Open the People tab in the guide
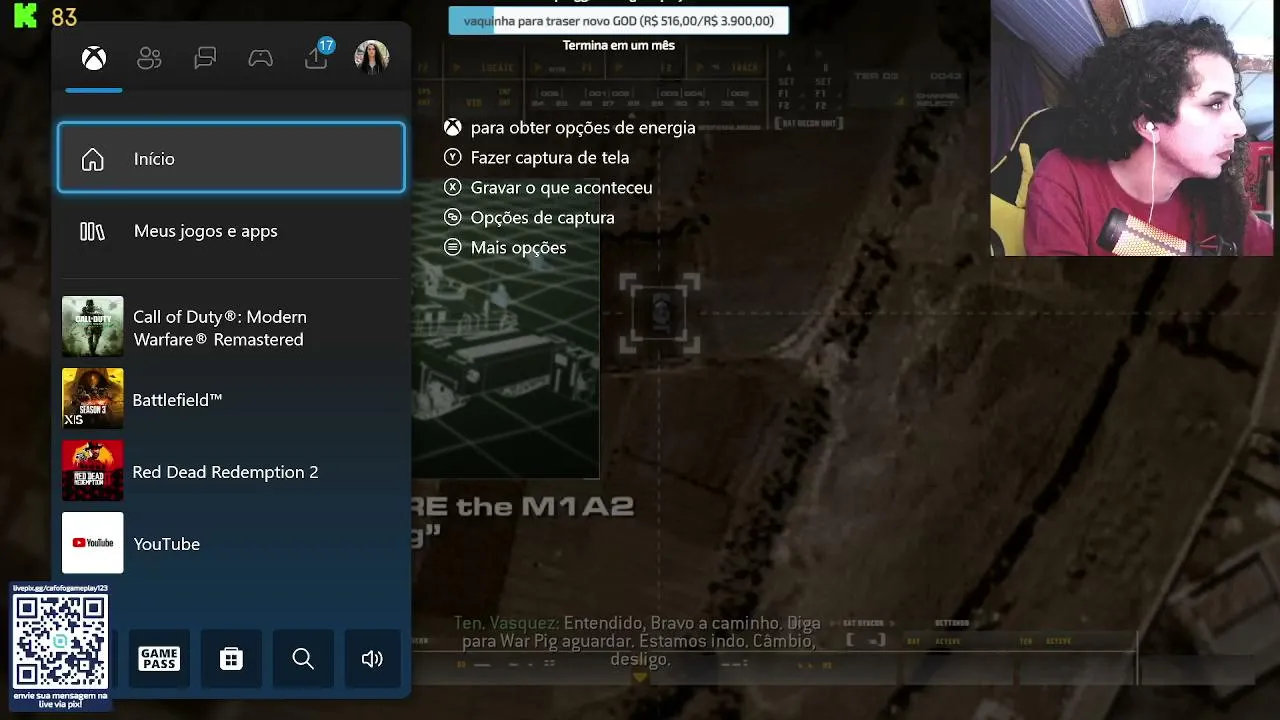Viewport: 1280px width, 720px height. point(149,58)
